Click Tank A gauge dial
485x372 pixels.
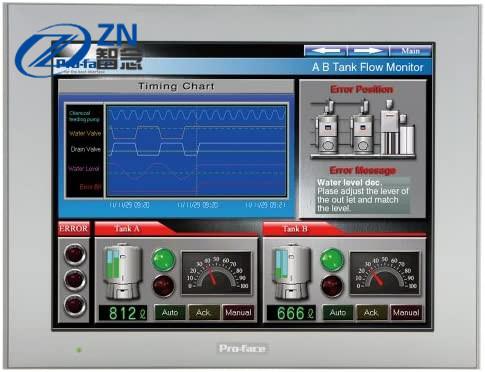click(216, 273)
